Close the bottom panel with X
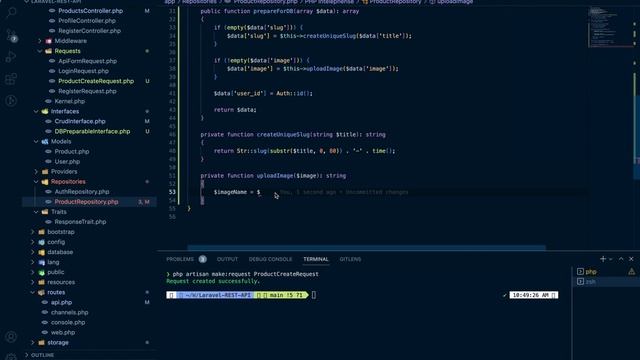 tap(631, 259)
